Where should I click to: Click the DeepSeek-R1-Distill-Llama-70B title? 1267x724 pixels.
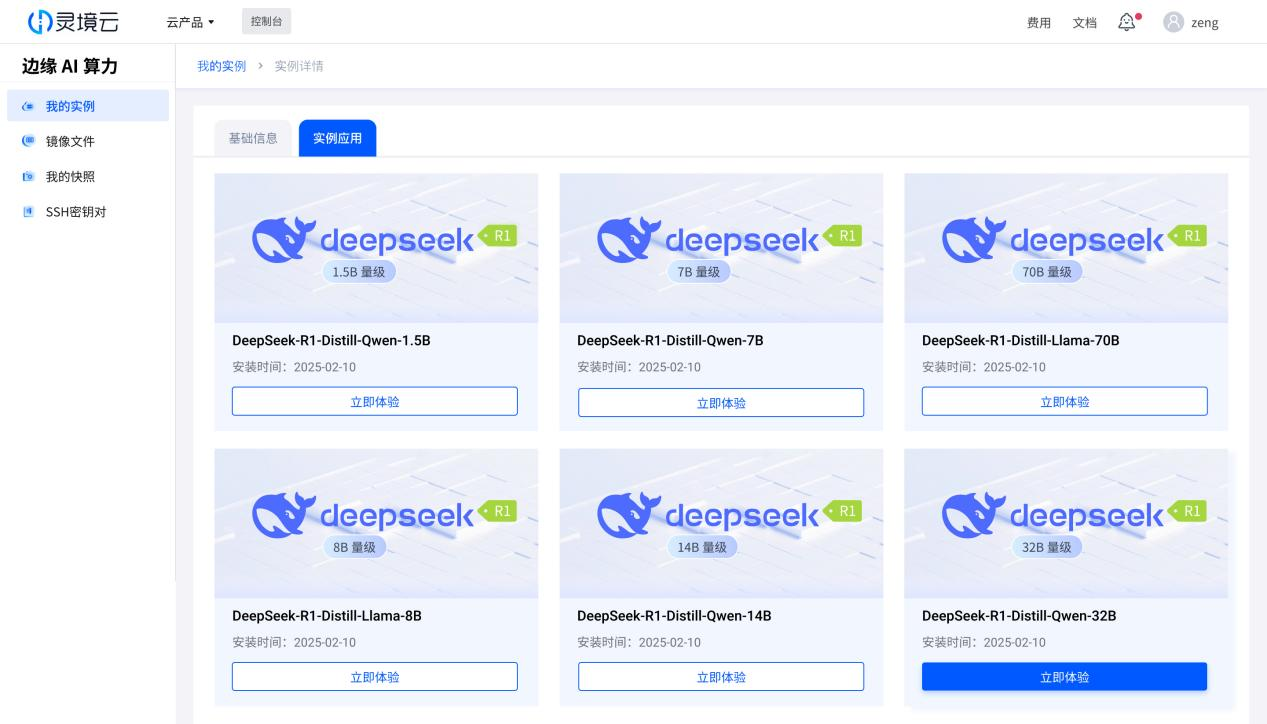1021,341
